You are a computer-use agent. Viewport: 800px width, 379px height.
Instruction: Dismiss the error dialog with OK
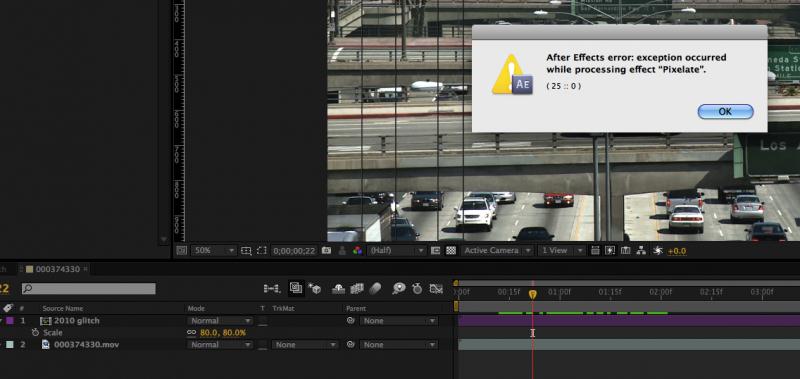(725, 112)
